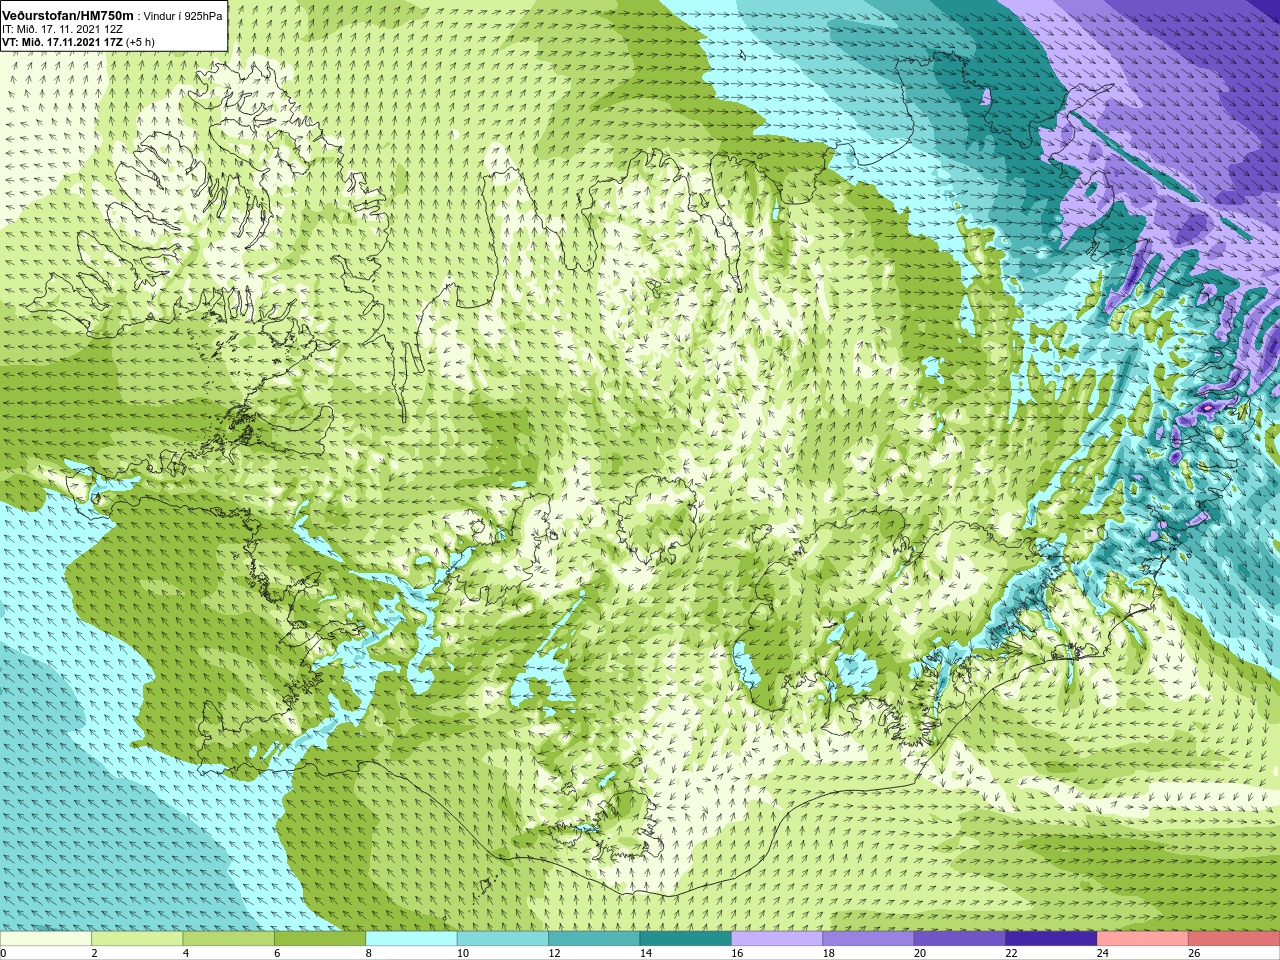The height and width of the screenshot is (960, 1280).
Task: Select the light yellow-green 2–4 legend swatch
Action: click(x=137, y=939)
